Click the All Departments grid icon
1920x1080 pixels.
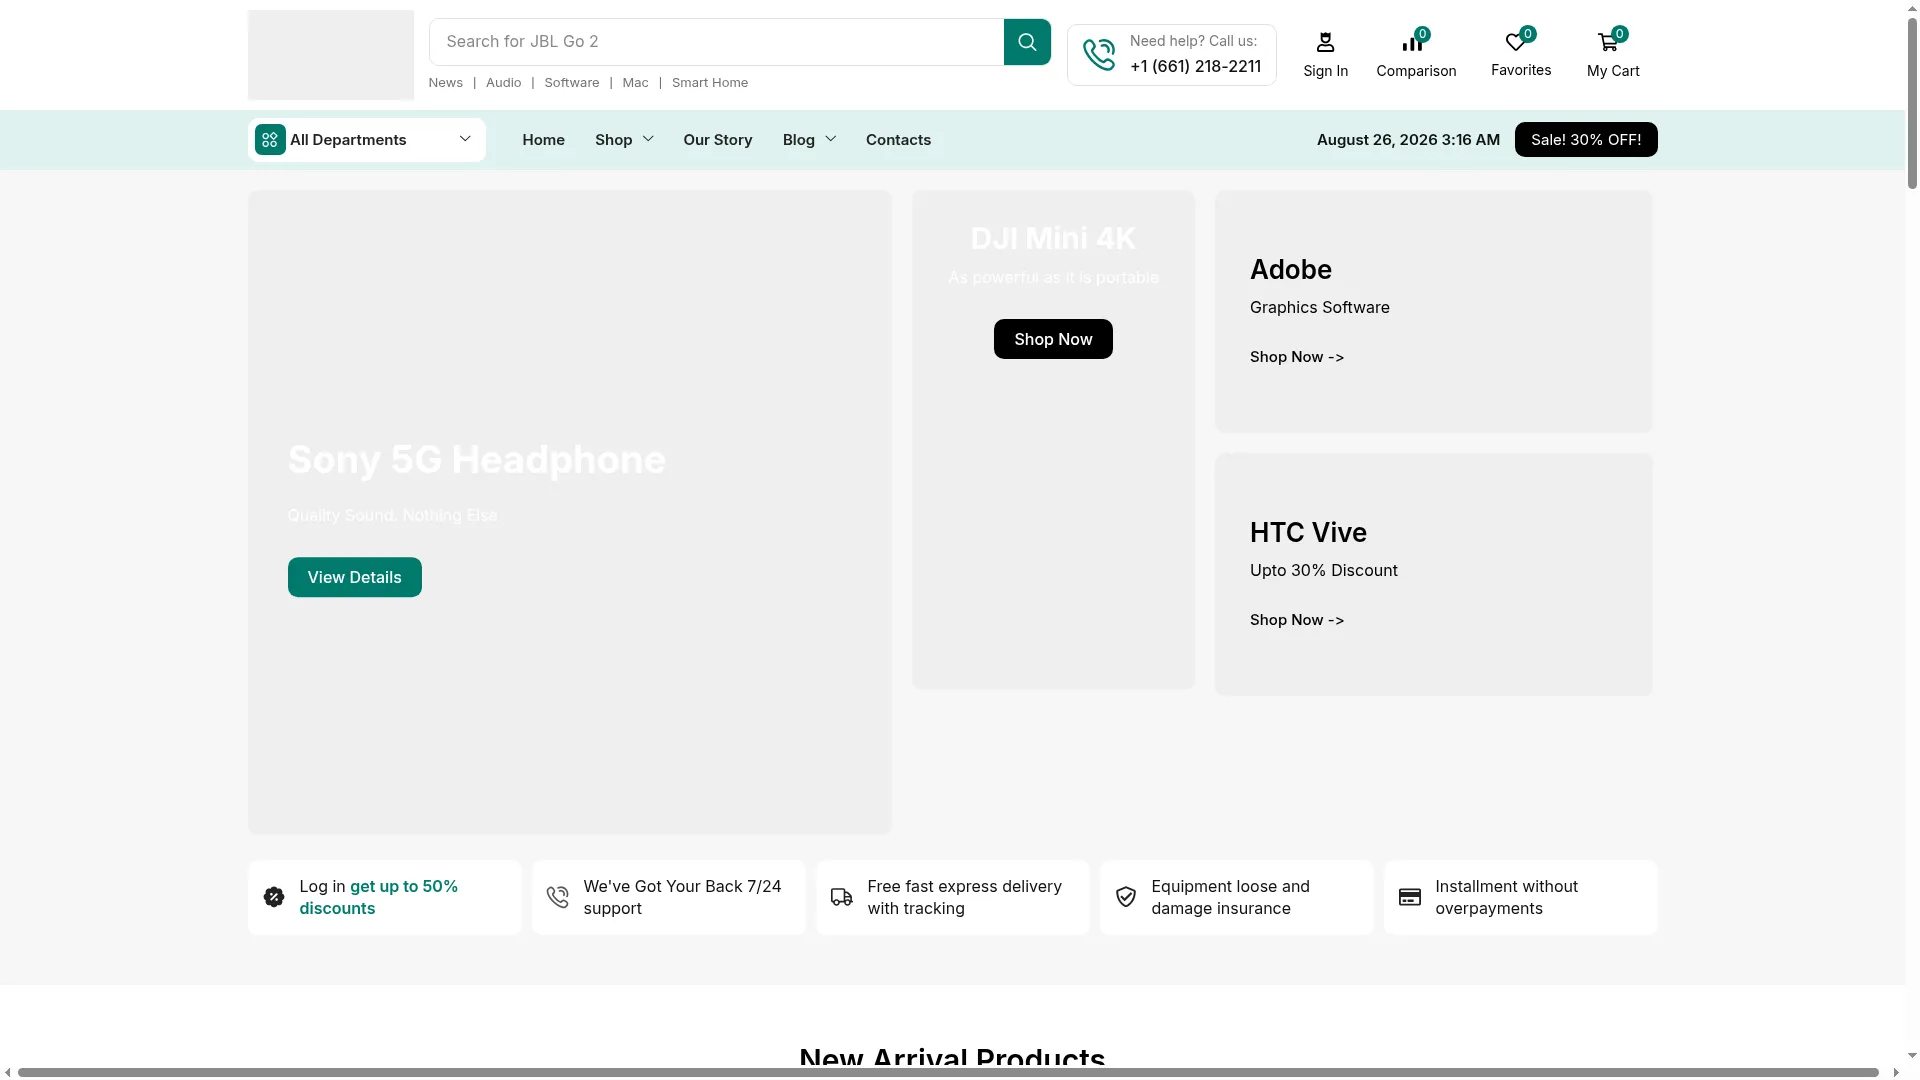270,140
